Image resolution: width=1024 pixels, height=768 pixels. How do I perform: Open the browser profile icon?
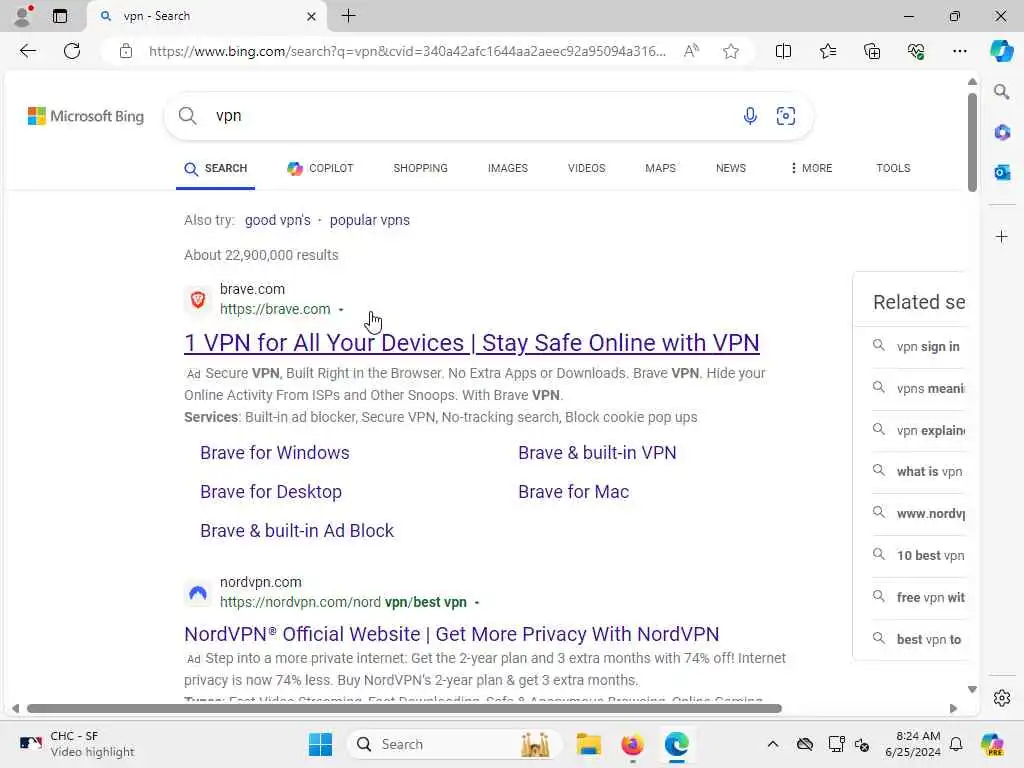23,16
